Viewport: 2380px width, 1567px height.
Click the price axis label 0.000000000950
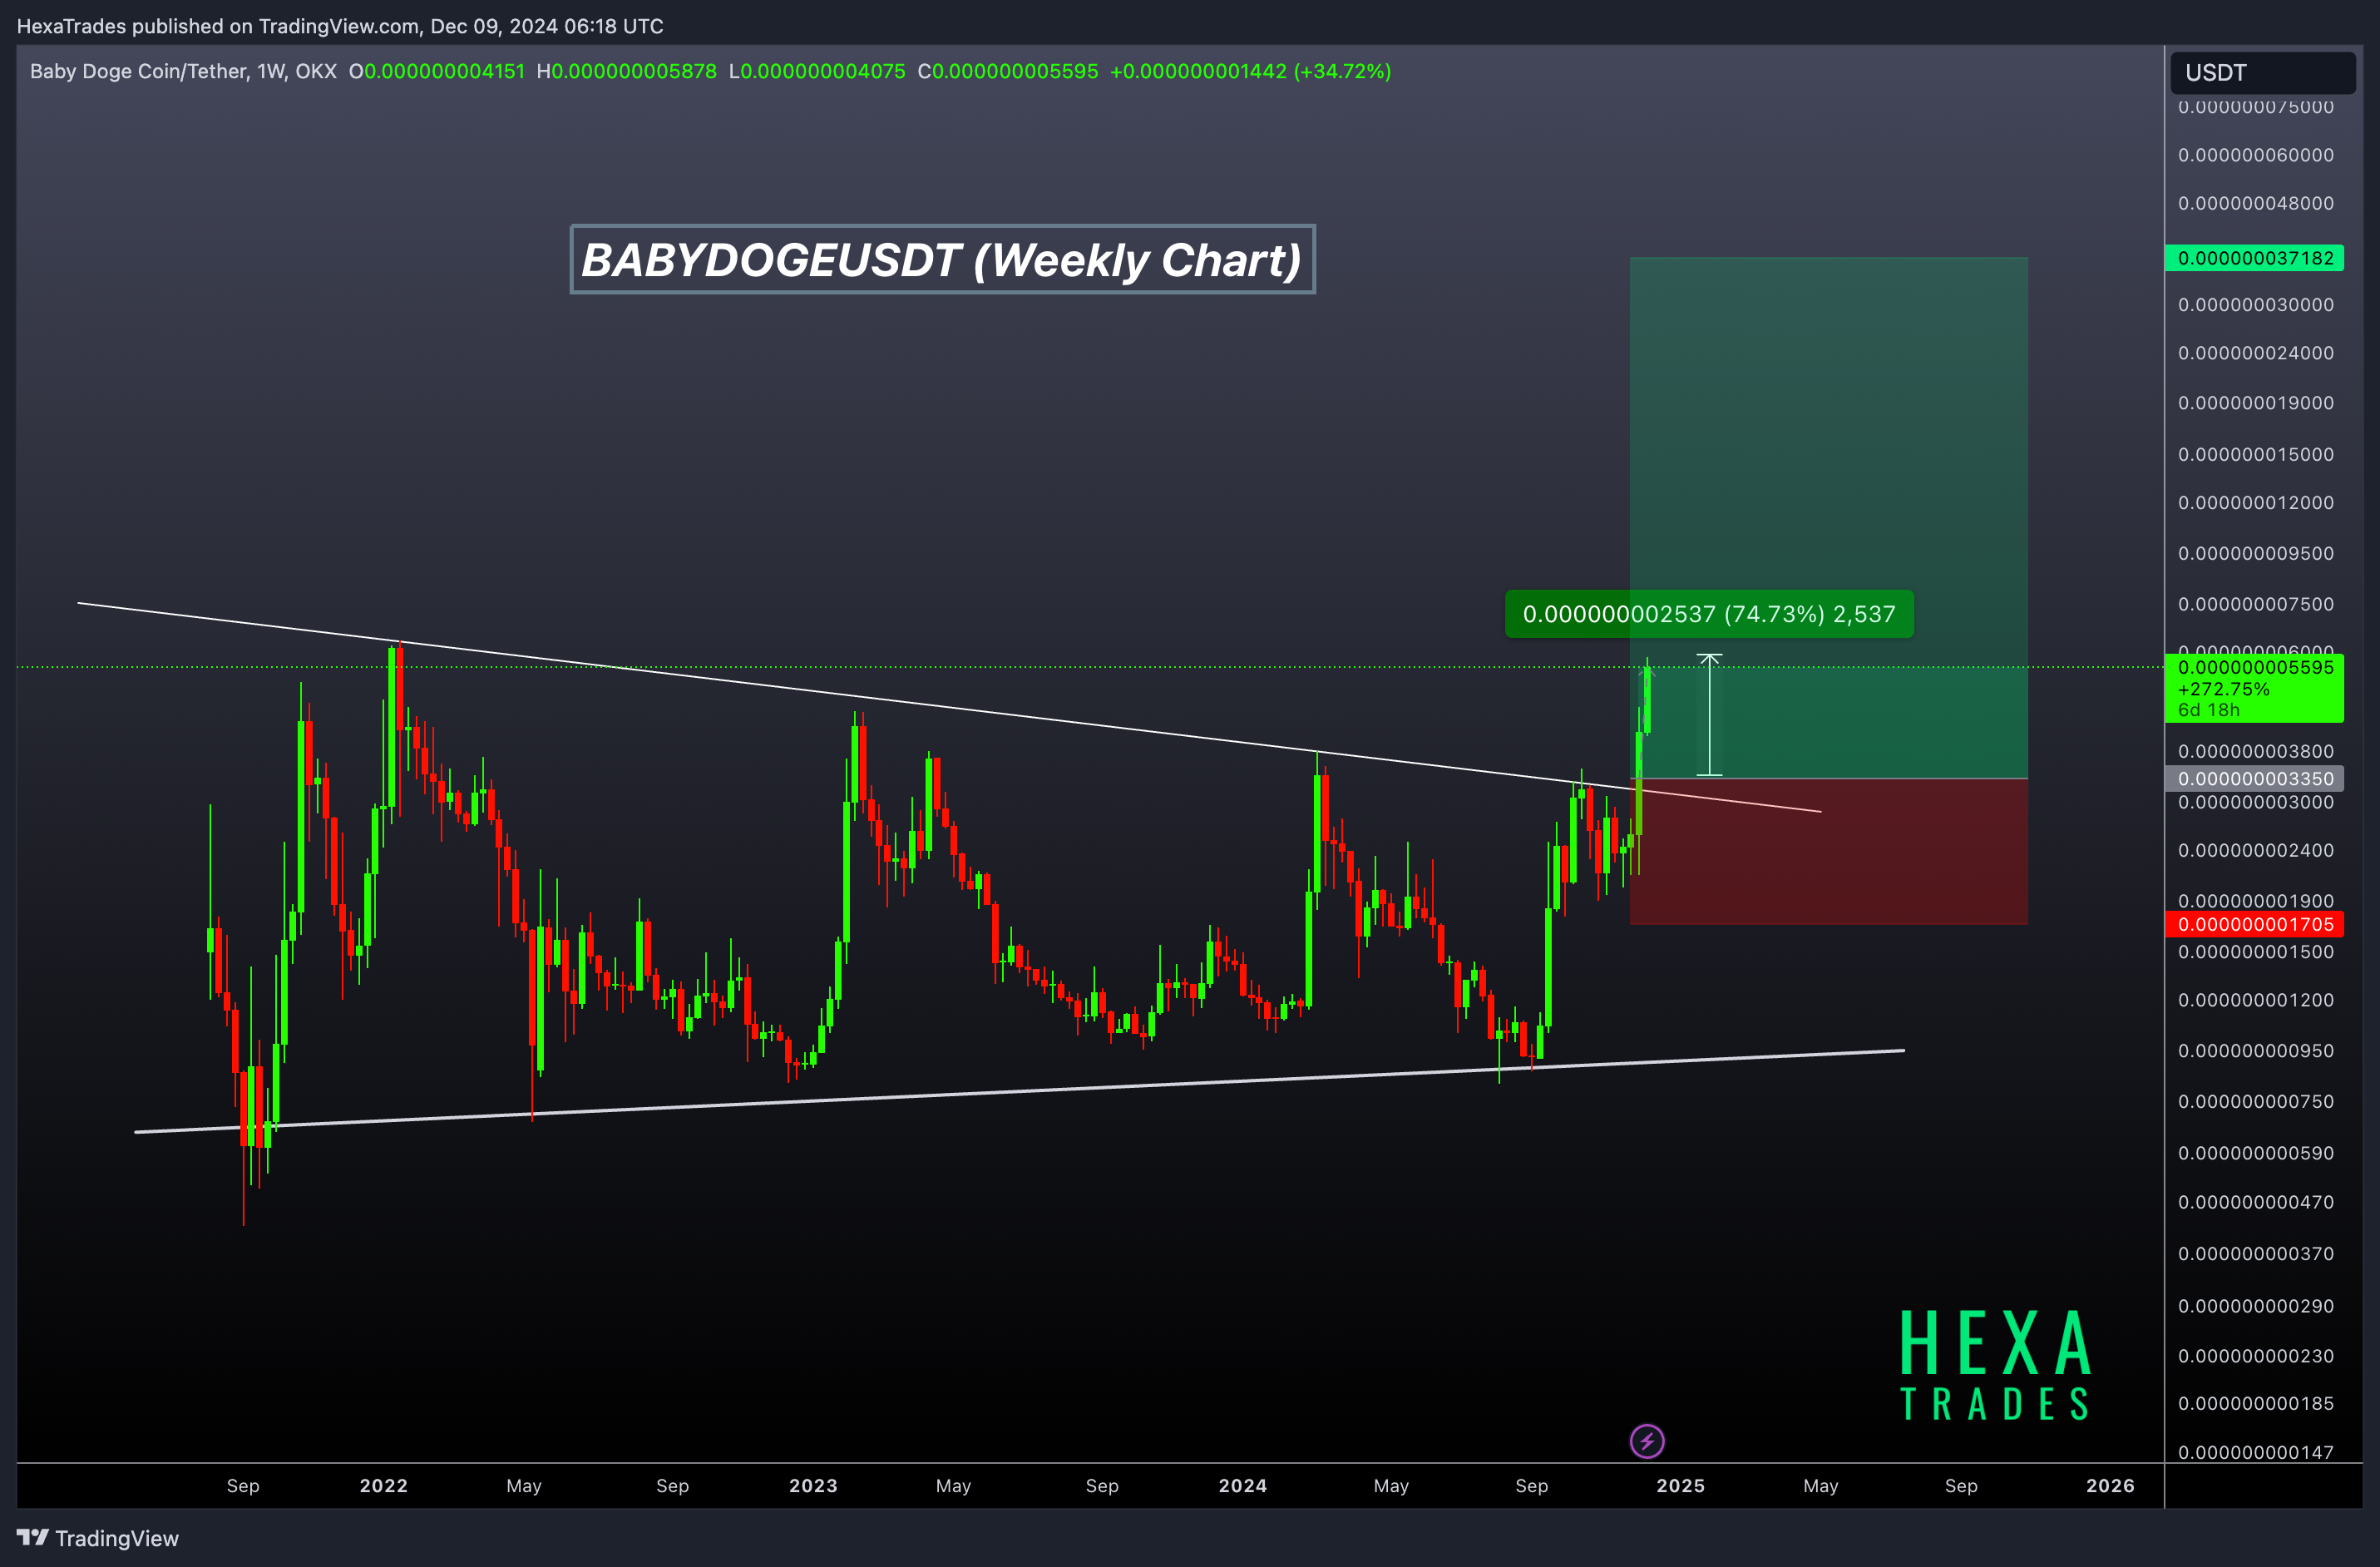(x=2256, y=1051)
